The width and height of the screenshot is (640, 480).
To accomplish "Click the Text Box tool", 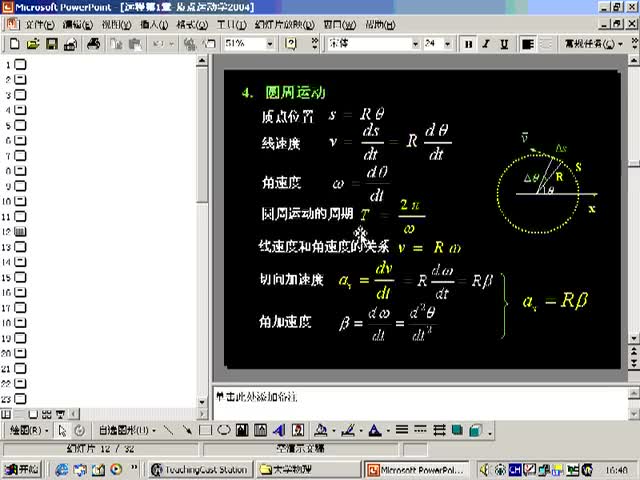I will 242,430.
